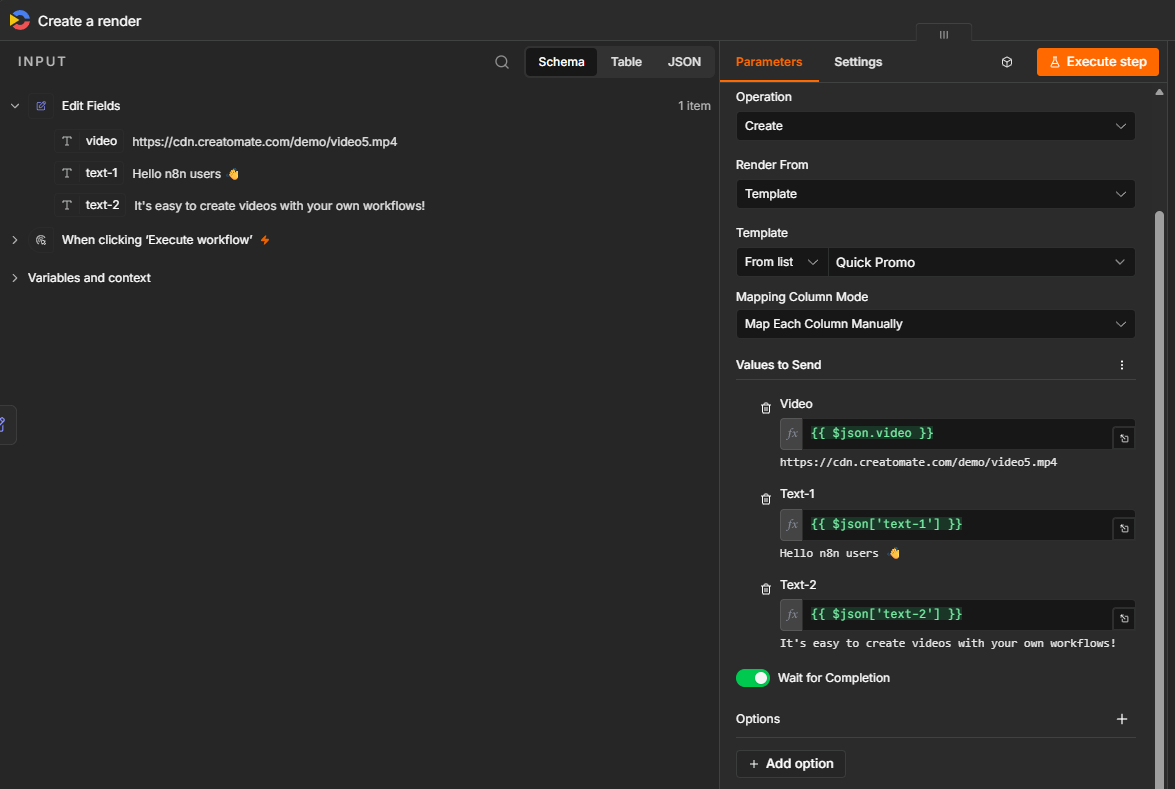Click the 'Create a render' title
This screenshot has height=789, width=1175.
point(89,21)
